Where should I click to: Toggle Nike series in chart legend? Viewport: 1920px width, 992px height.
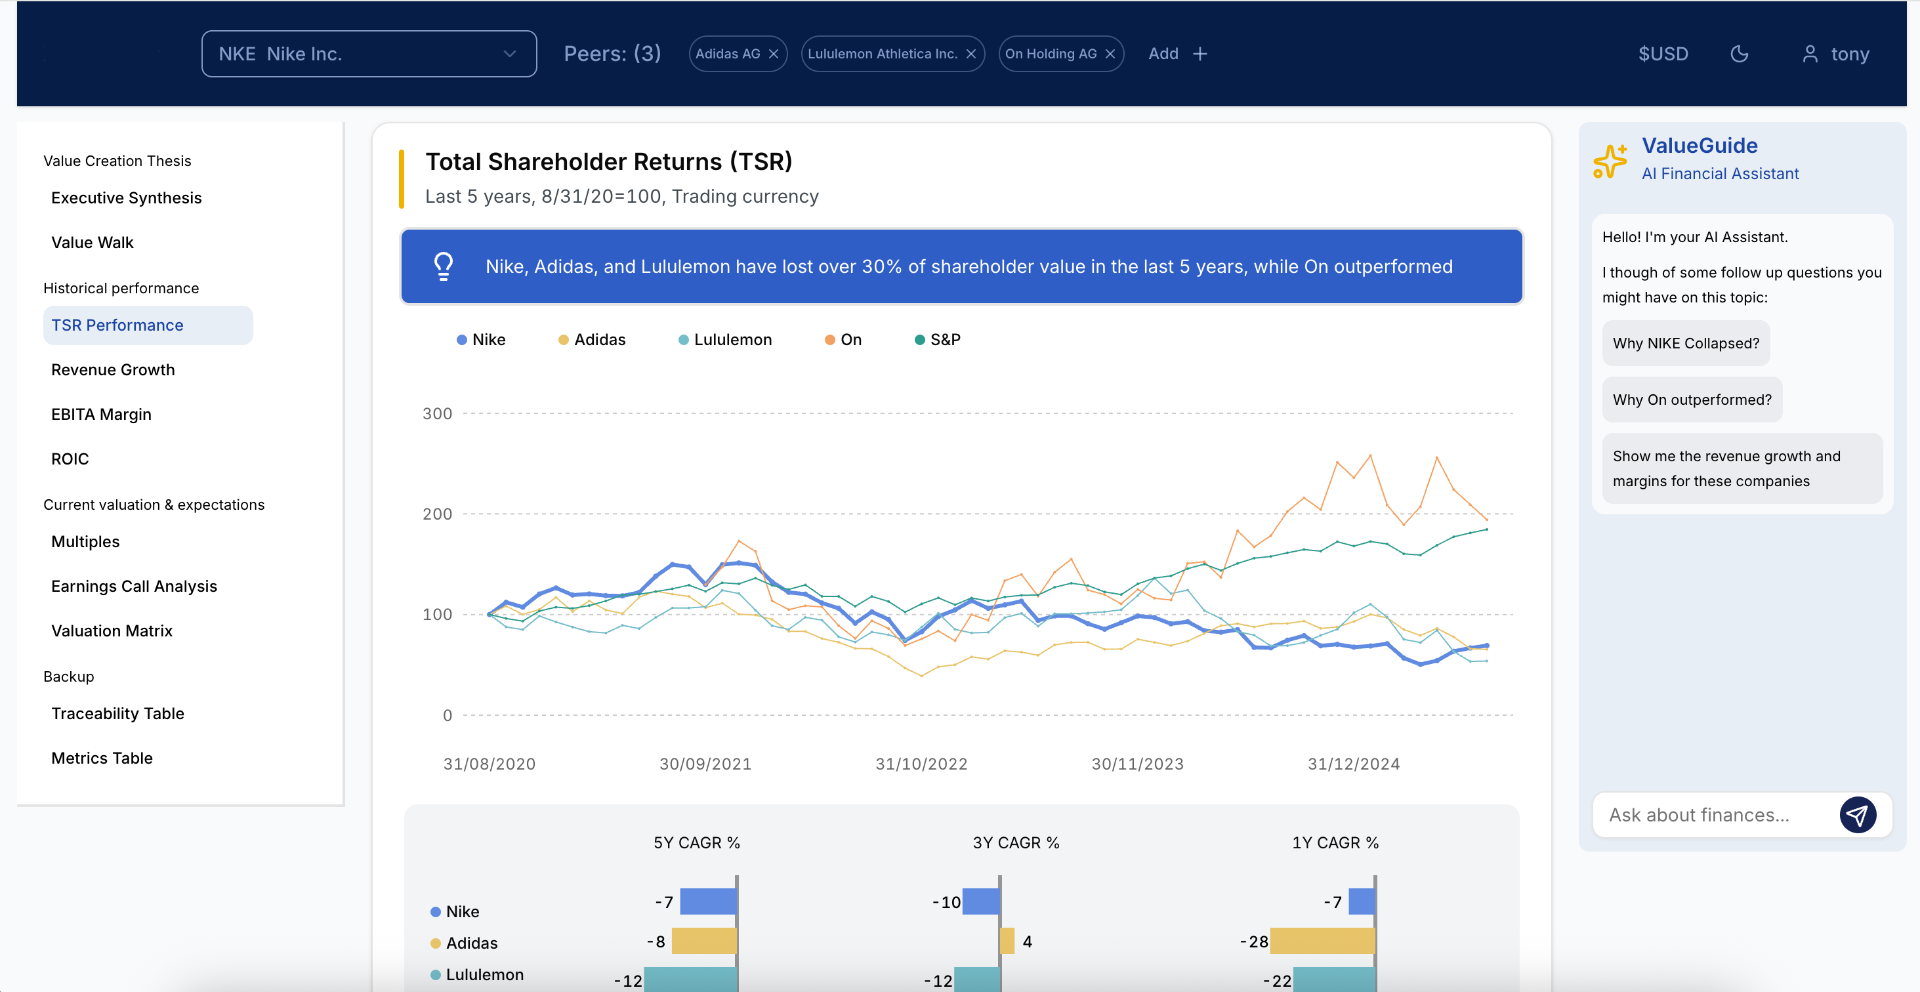481,340
